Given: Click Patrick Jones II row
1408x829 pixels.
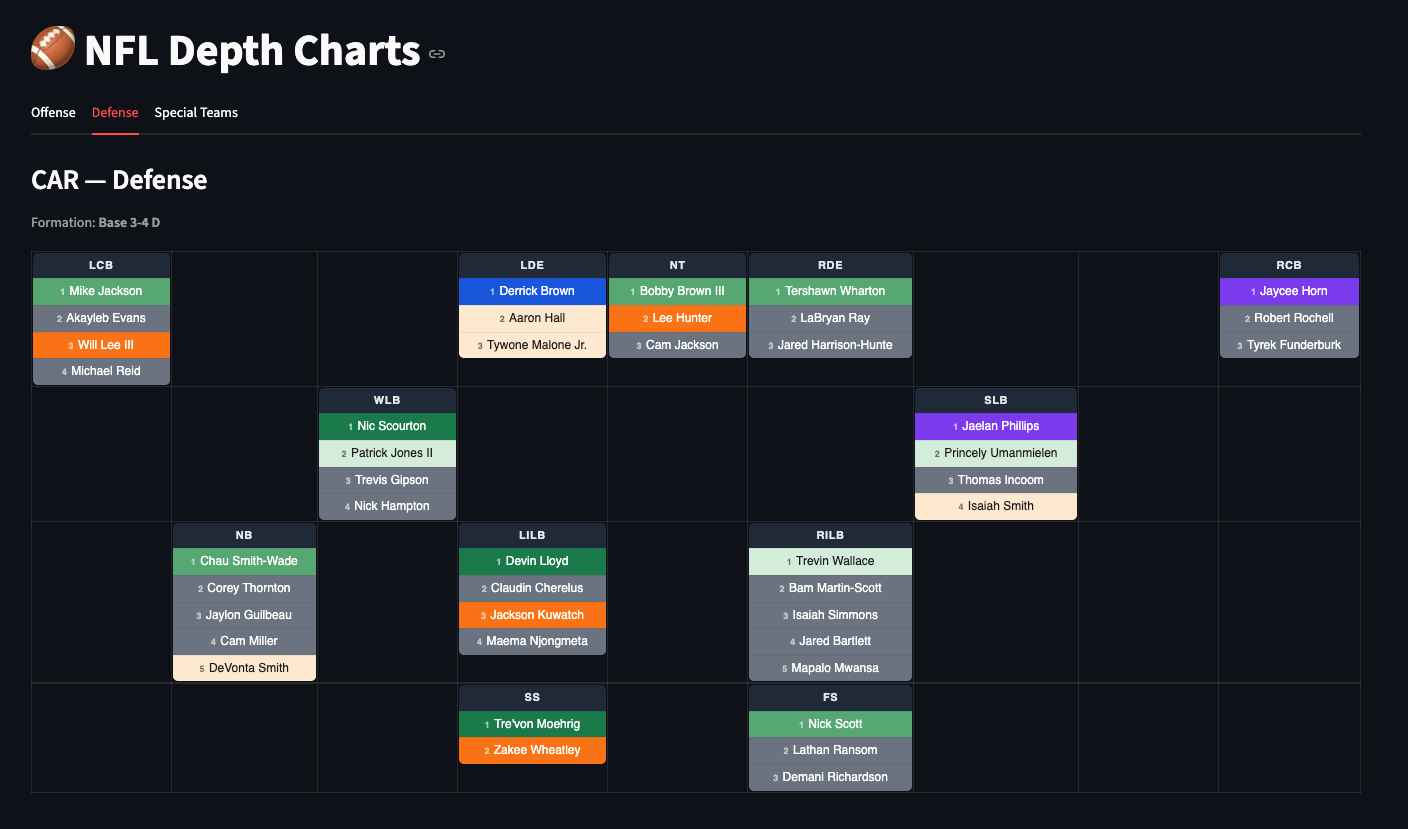Looking at the screenshot, I should [x=387, y=453].
